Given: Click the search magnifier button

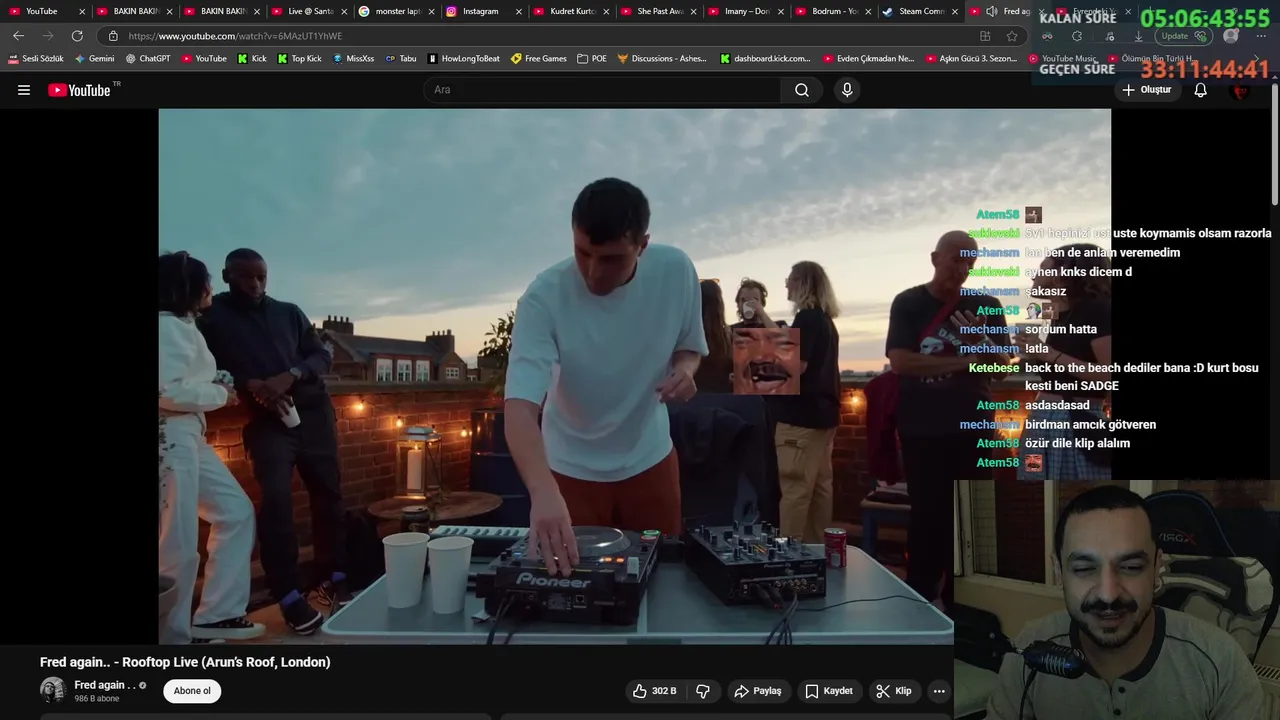Looking at the screenshot, I should [x=801, y=90].
